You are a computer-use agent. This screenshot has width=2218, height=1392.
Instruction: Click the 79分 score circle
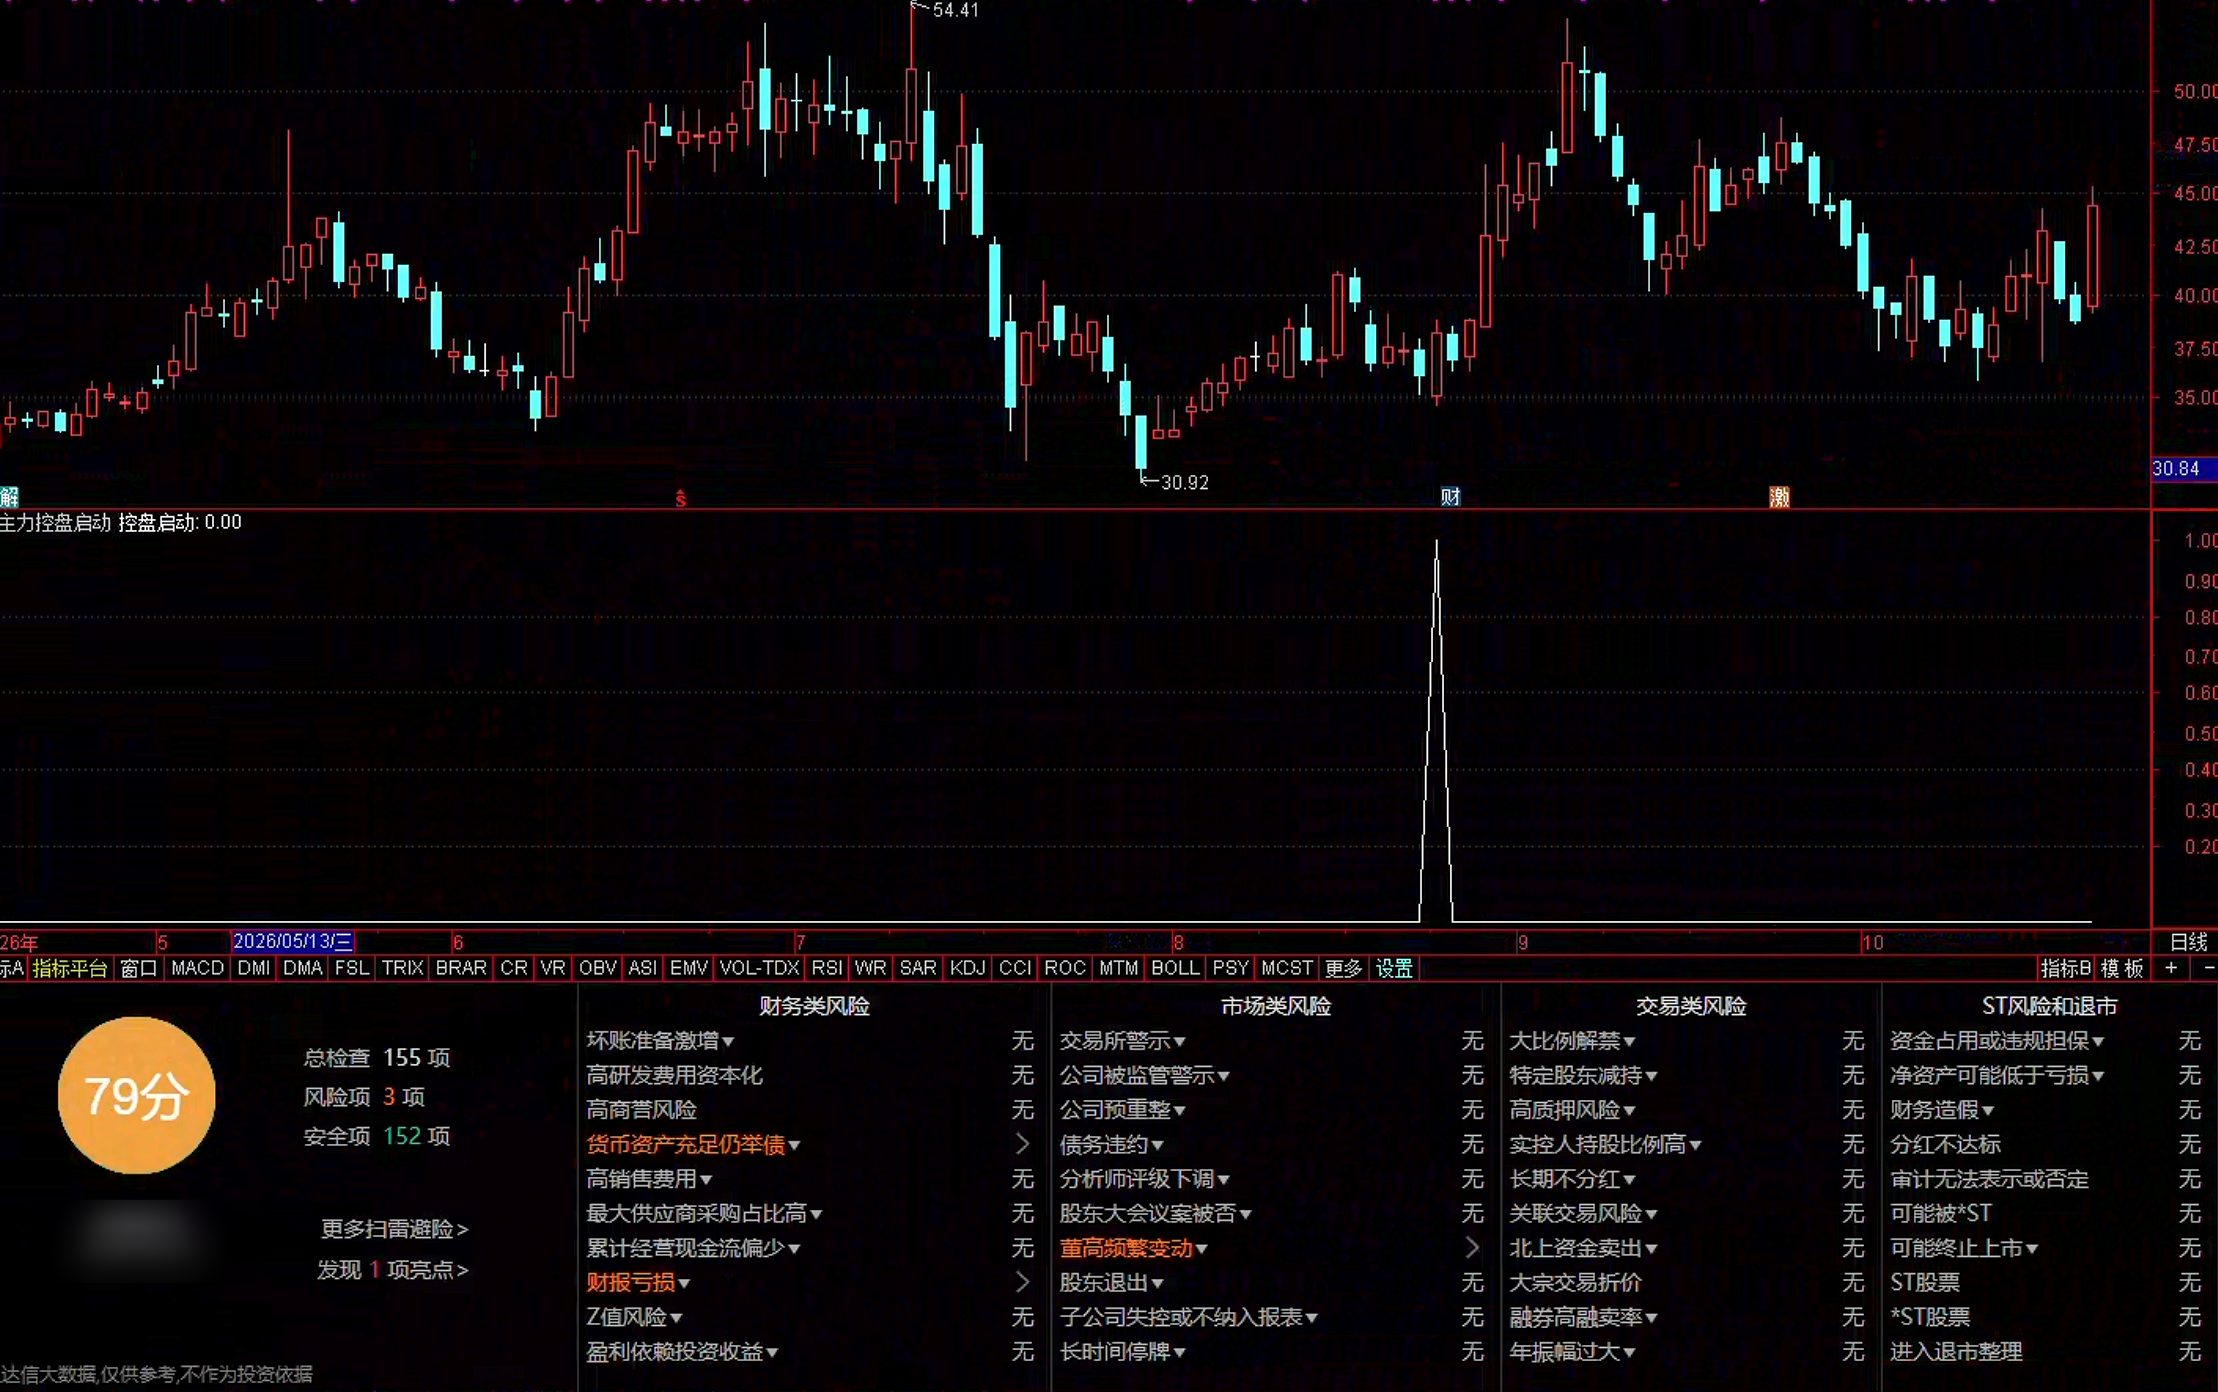137,1095
